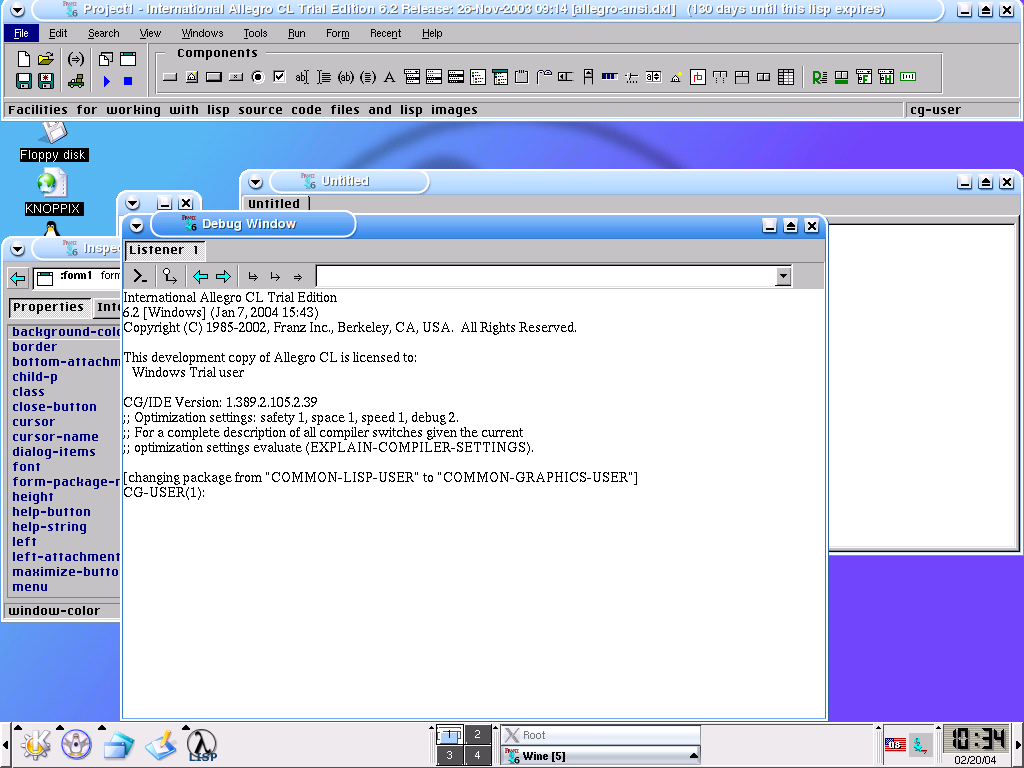Click the green 'R' rich-text component icon
The image size is (1024, 768).
[819, 77]
